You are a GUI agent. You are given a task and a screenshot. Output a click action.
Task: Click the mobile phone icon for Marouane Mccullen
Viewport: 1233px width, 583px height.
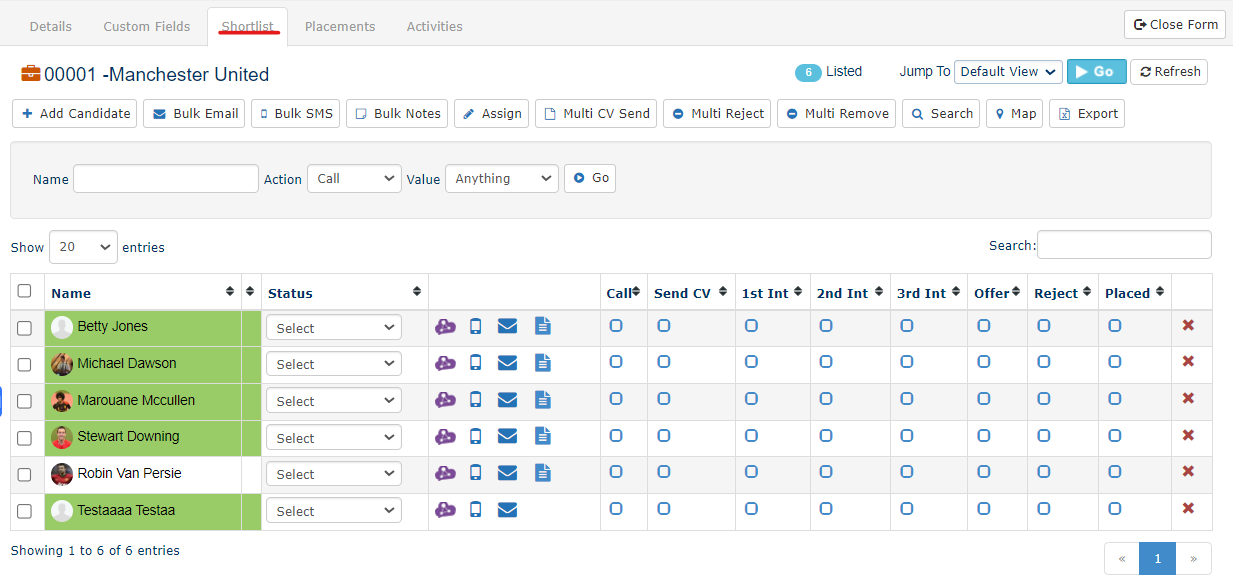(x=476, y=400)
